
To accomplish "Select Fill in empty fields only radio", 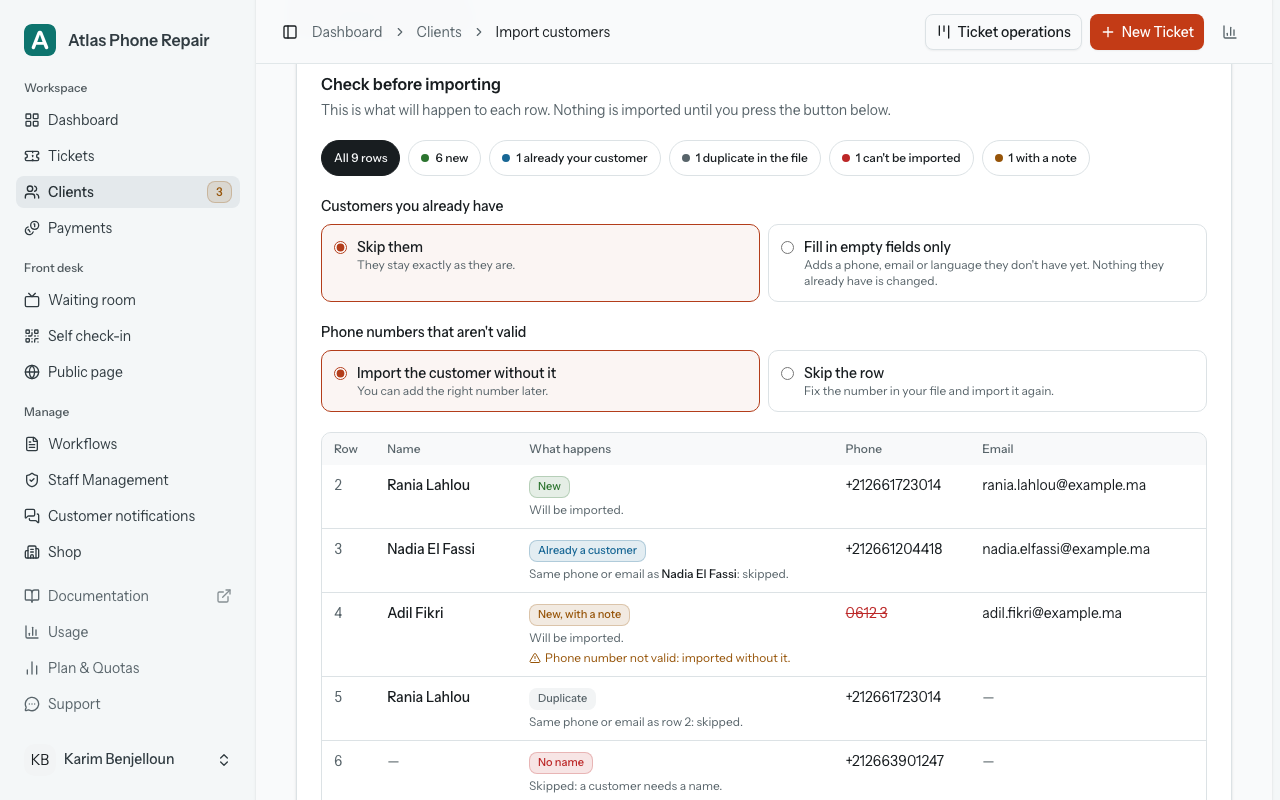I will (788, 247).
